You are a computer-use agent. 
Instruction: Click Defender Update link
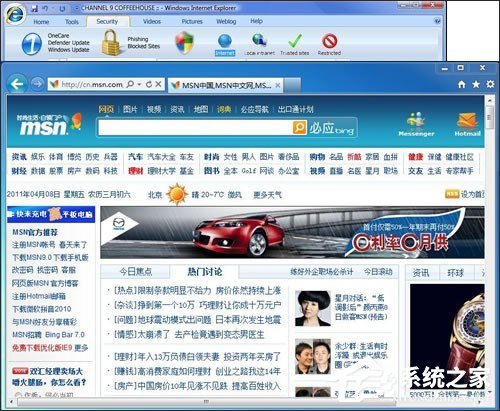(69, 43)
